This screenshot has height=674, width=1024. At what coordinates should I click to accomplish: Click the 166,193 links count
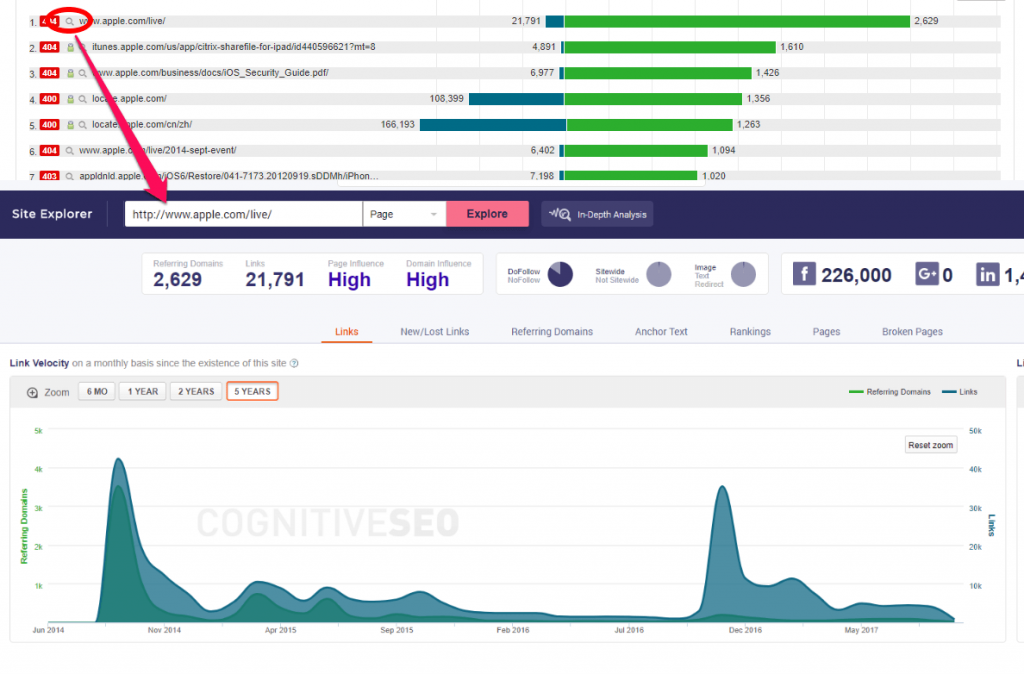coord(398,124)
